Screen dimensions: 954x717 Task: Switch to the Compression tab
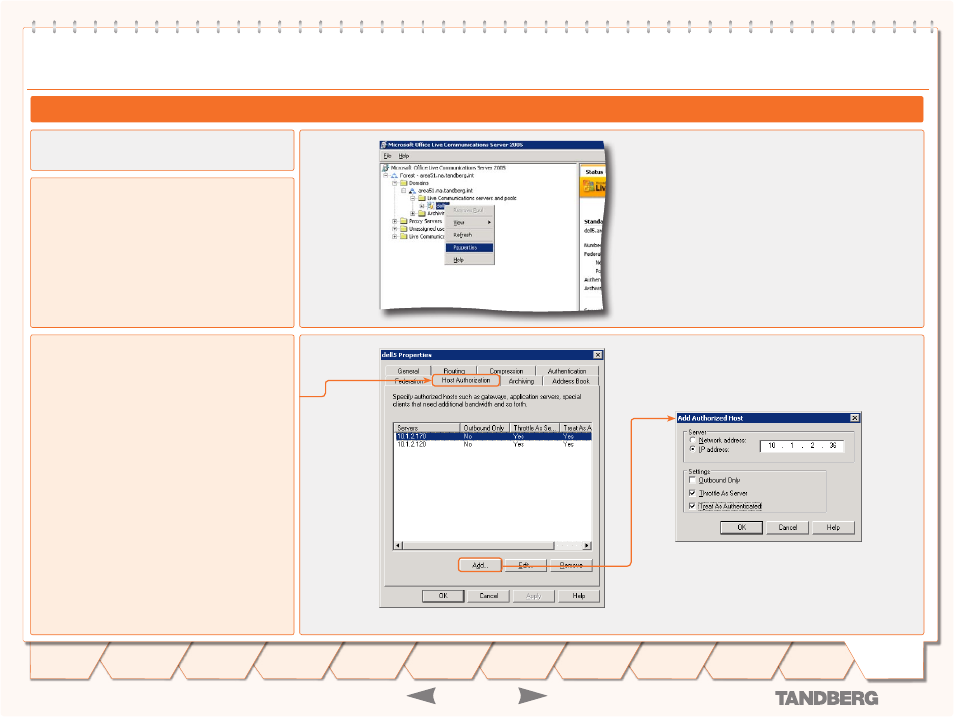[506, 371]
